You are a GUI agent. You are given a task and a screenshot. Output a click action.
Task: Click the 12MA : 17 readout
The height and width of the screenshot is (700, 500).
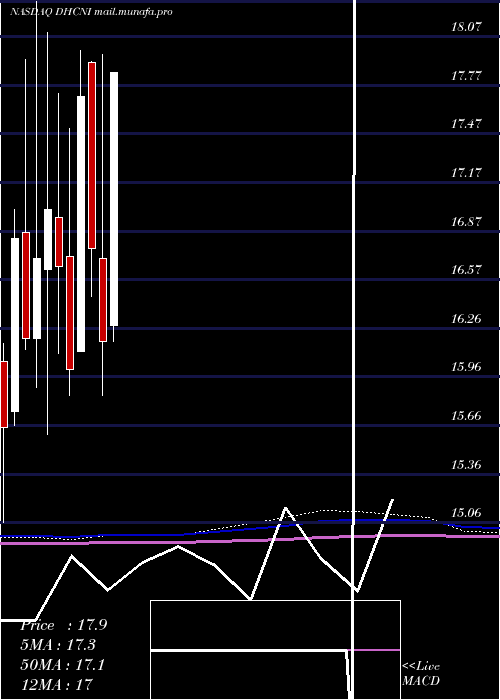(56, 683)
